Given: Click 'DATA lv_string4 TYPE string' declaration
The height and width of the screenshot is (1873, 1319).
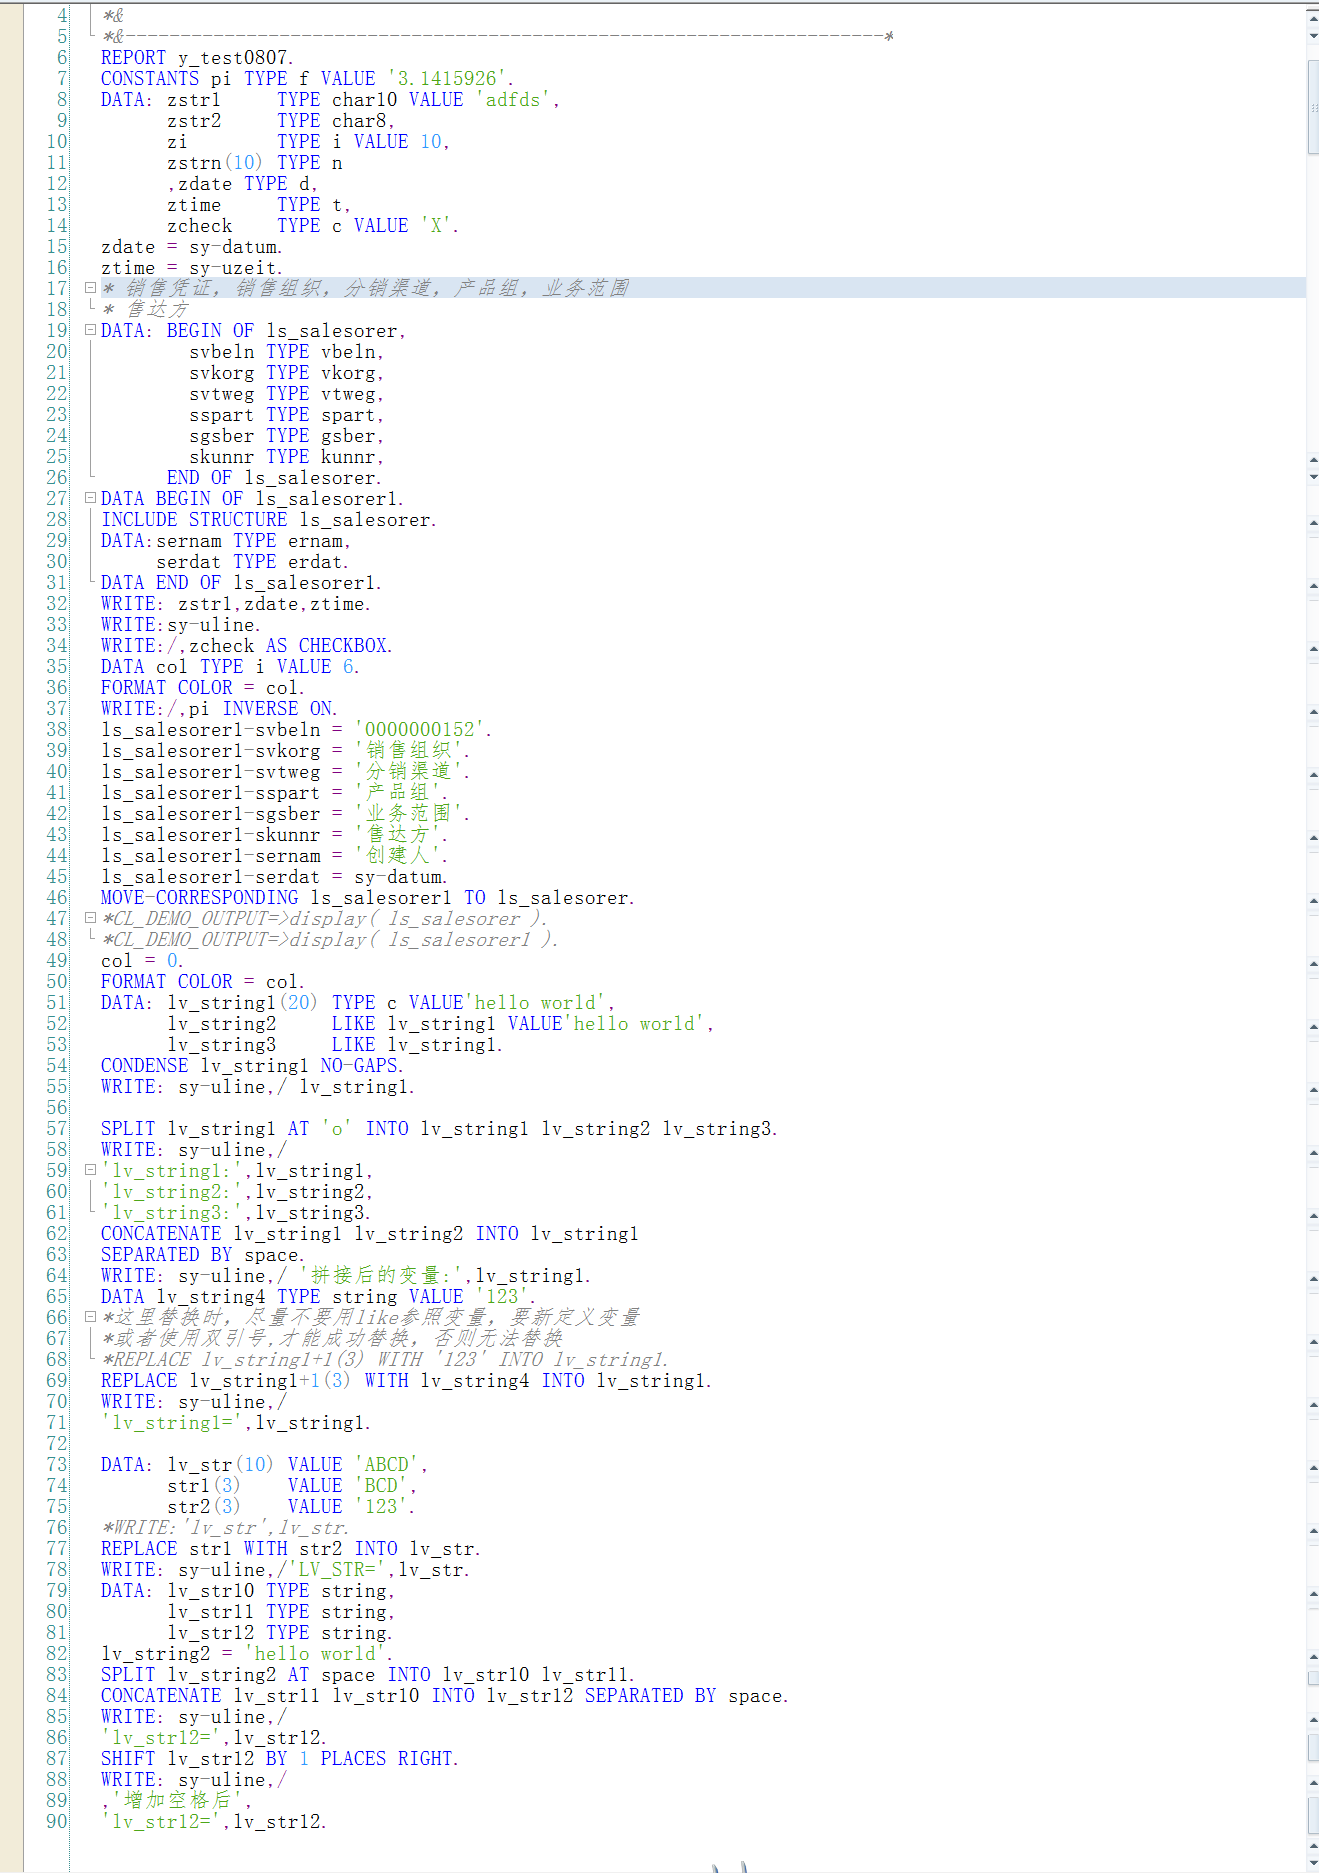Looking at the screenshot, I should point(318,1297).
